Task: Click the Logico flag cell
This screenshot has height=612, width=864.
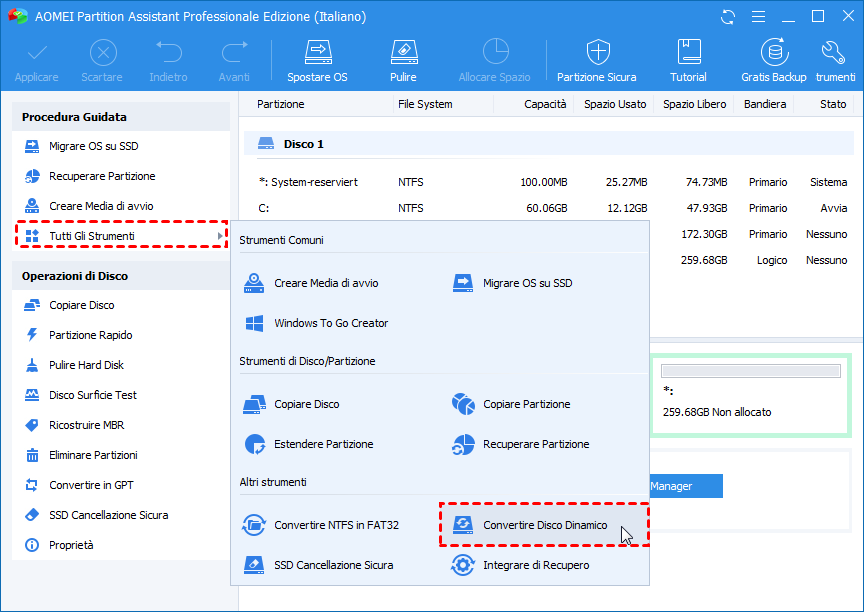Action: coord(771,260)
